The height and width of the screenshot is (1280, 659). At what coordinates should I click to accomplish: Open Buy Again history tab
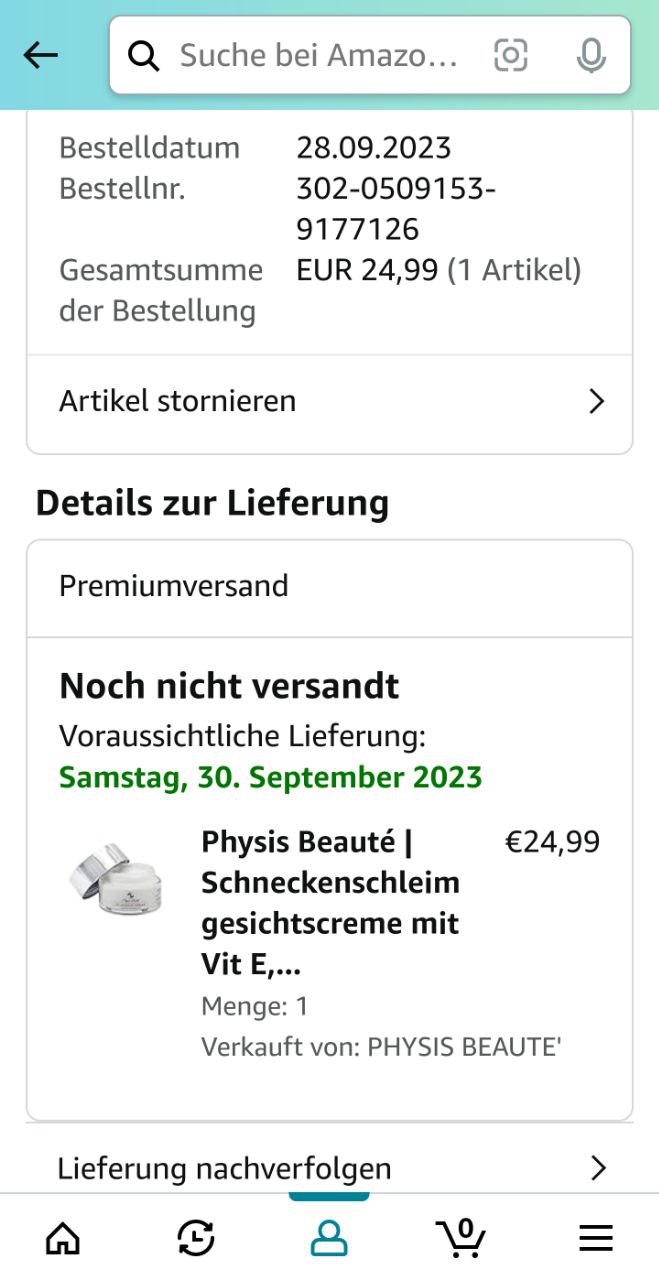point(196,1239)
